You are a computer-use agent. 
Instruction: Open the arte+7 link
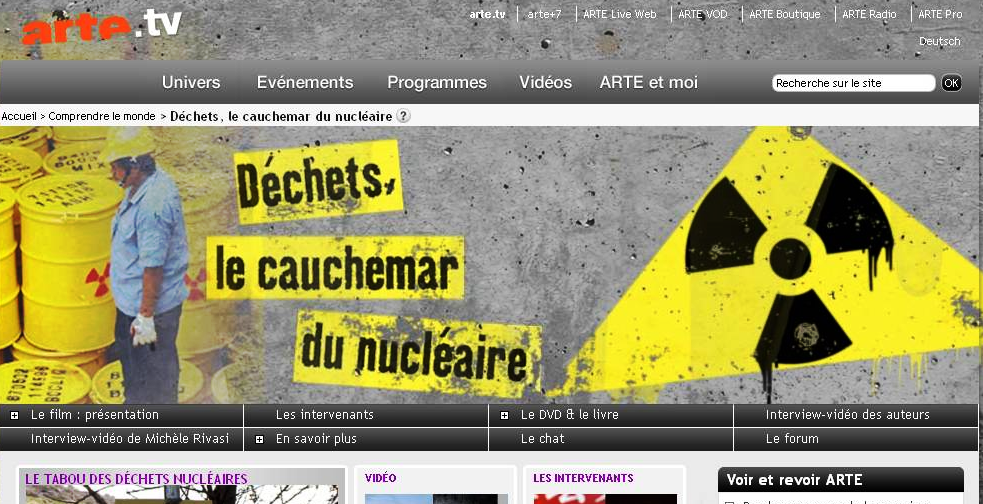pyautogui.click(x=544, y=14)
